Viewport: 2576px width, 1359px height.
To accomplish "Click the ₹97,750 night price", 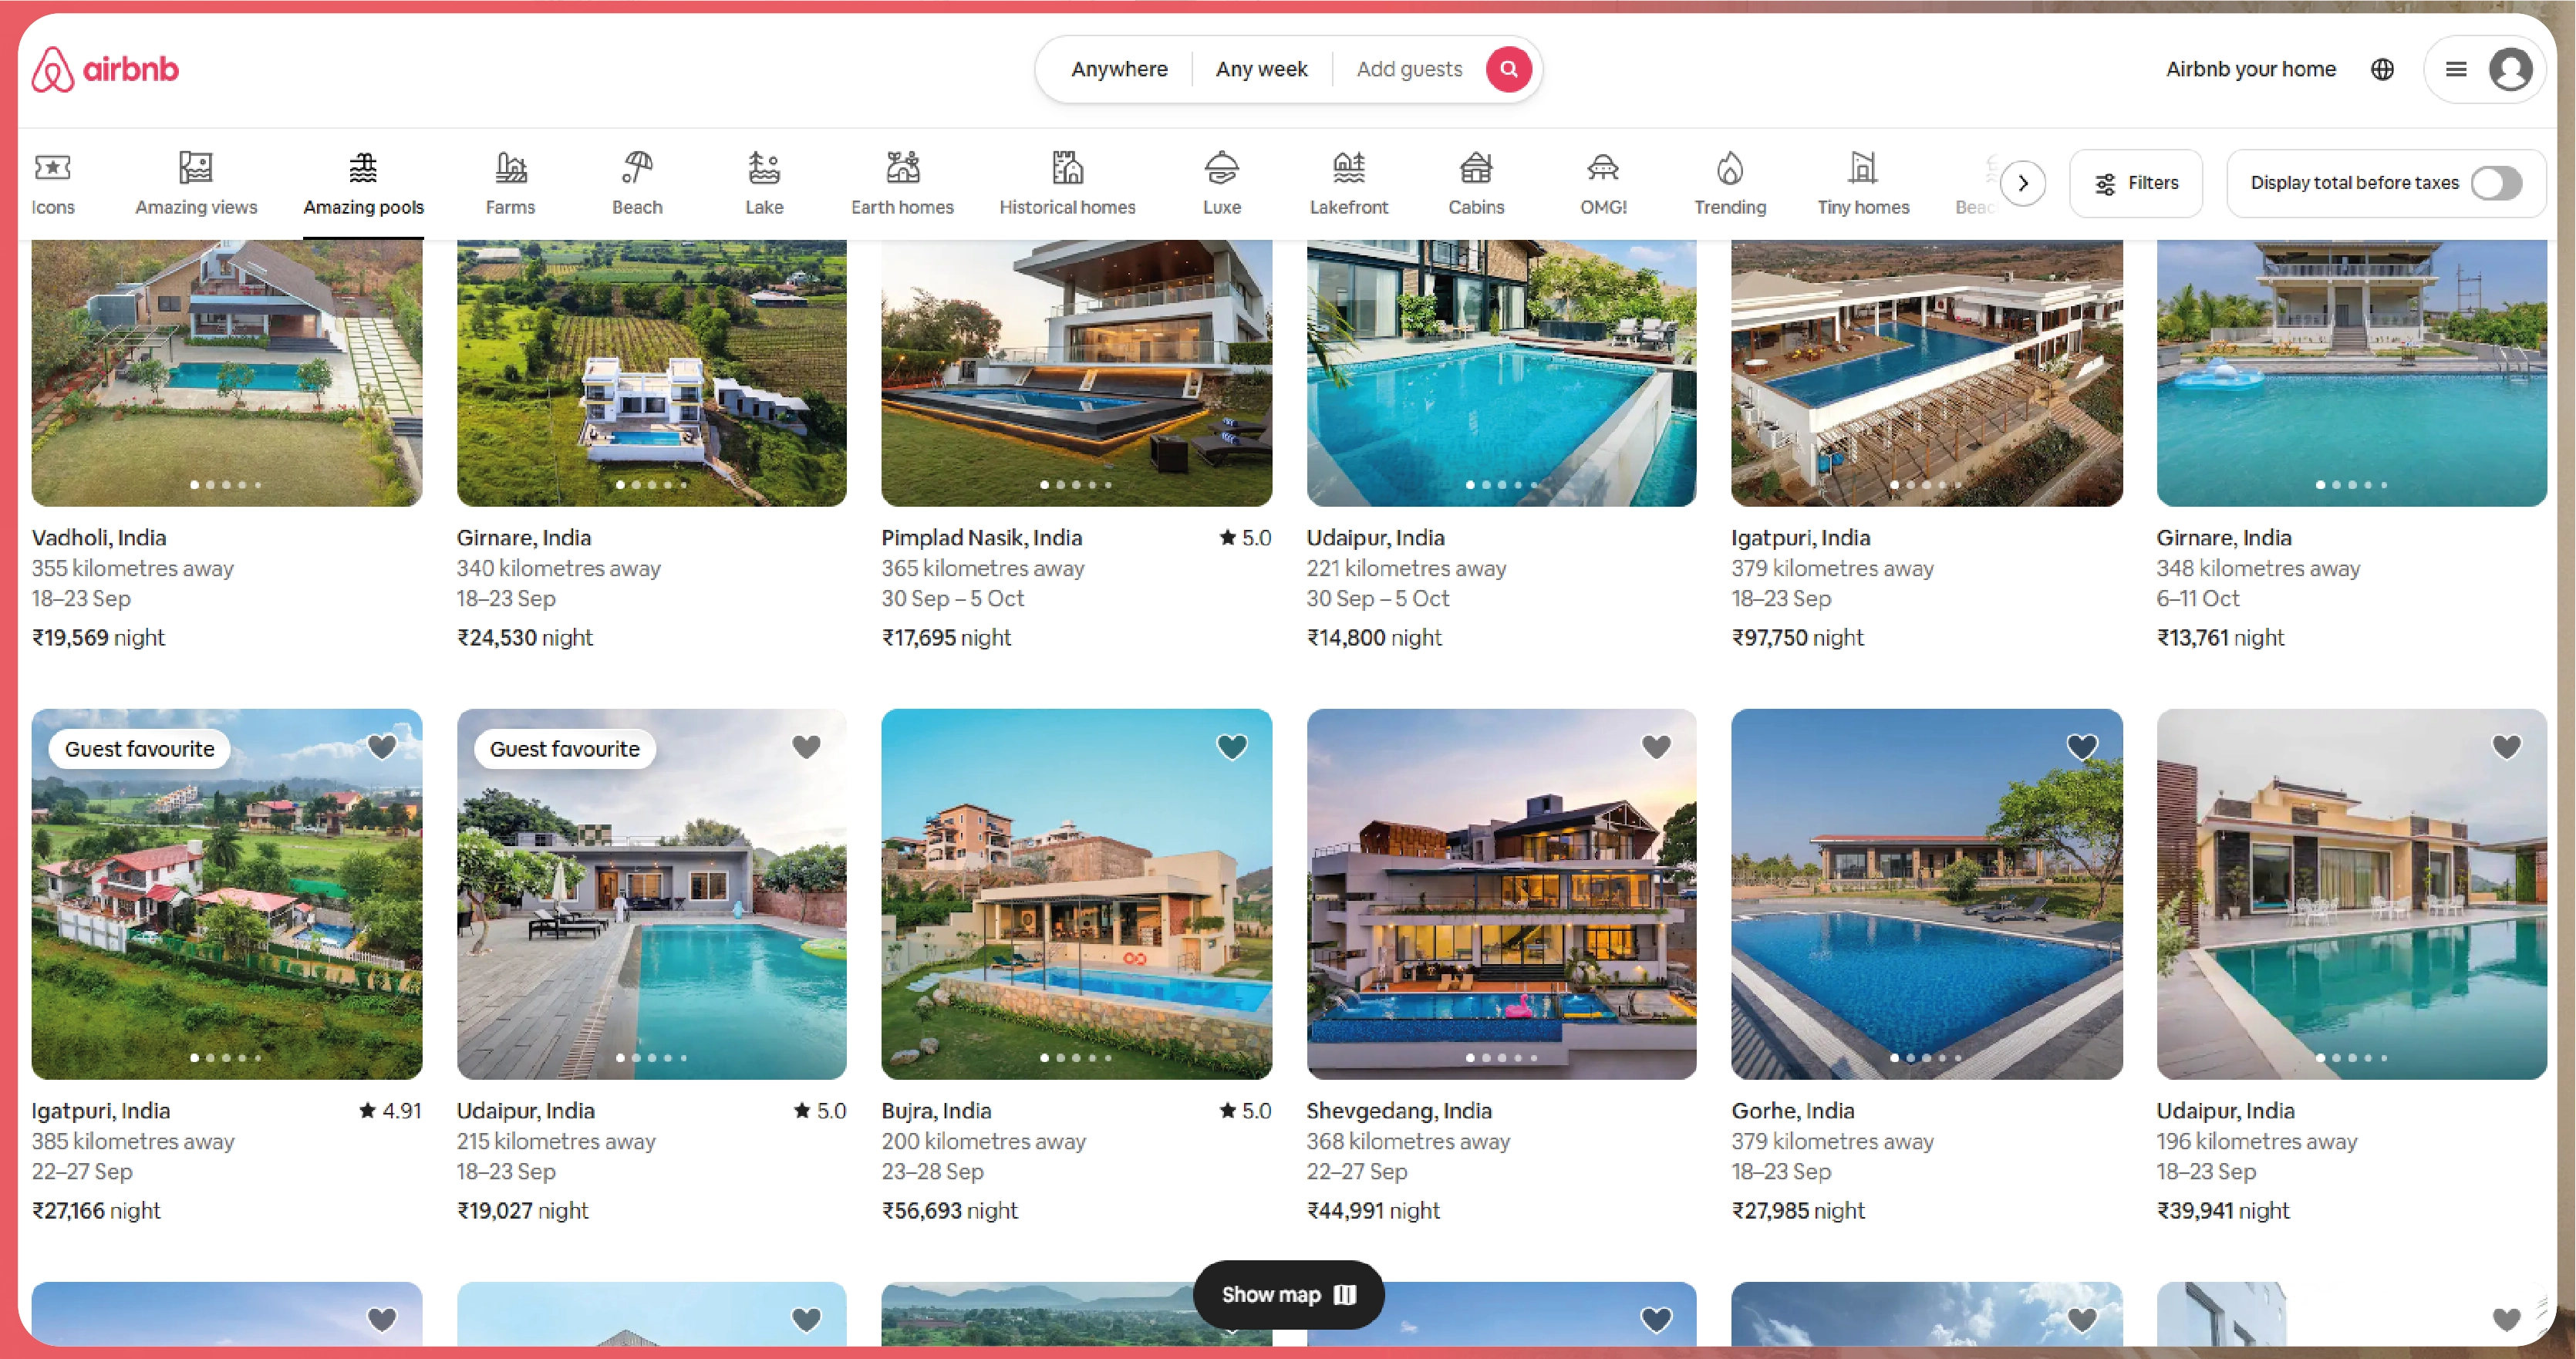I will pyautogui.click(x=1798, y=637).
